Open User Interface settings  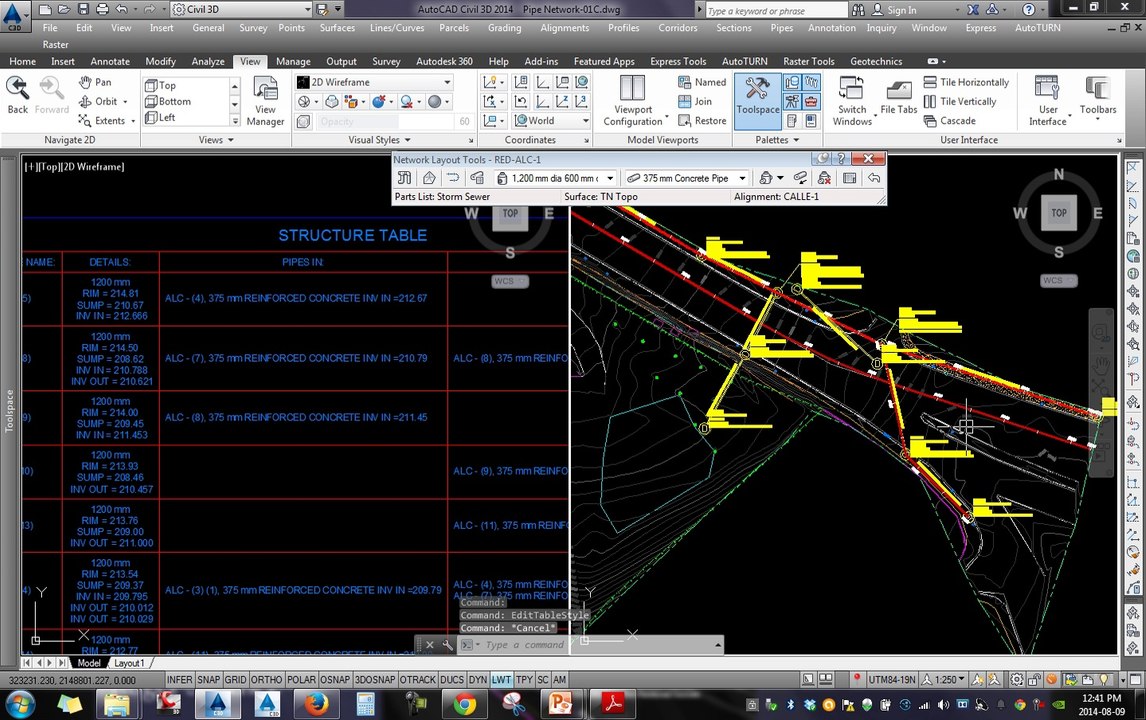1047,102
